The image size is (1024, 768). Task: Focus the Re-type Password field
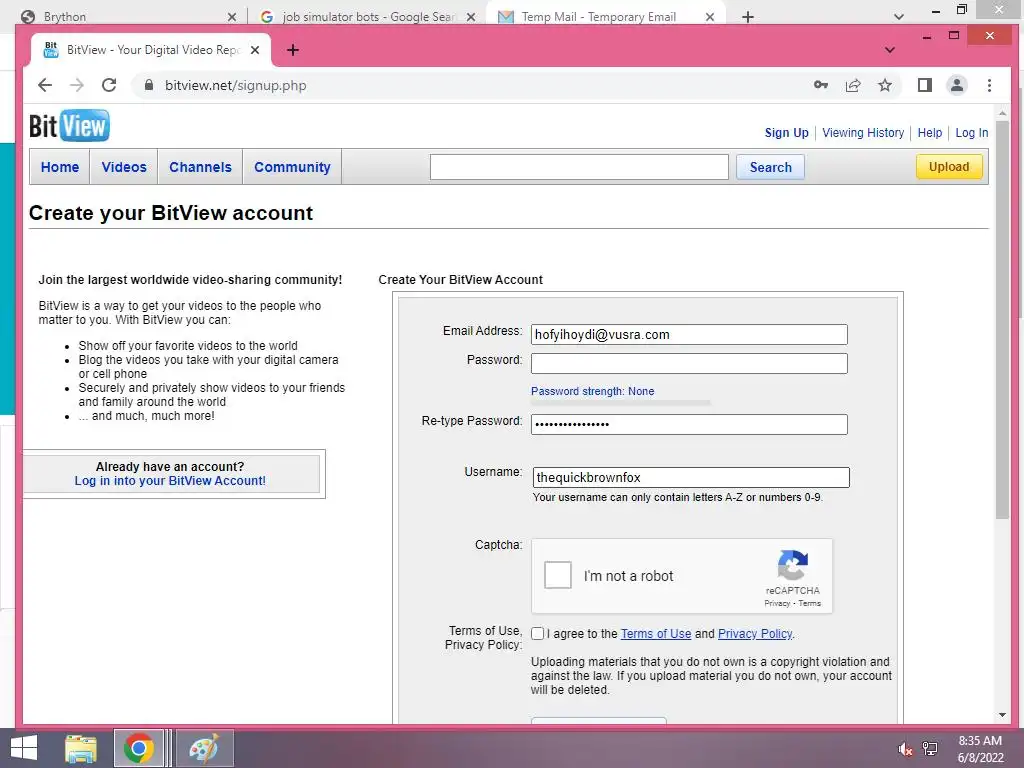(x=689, y=424)
